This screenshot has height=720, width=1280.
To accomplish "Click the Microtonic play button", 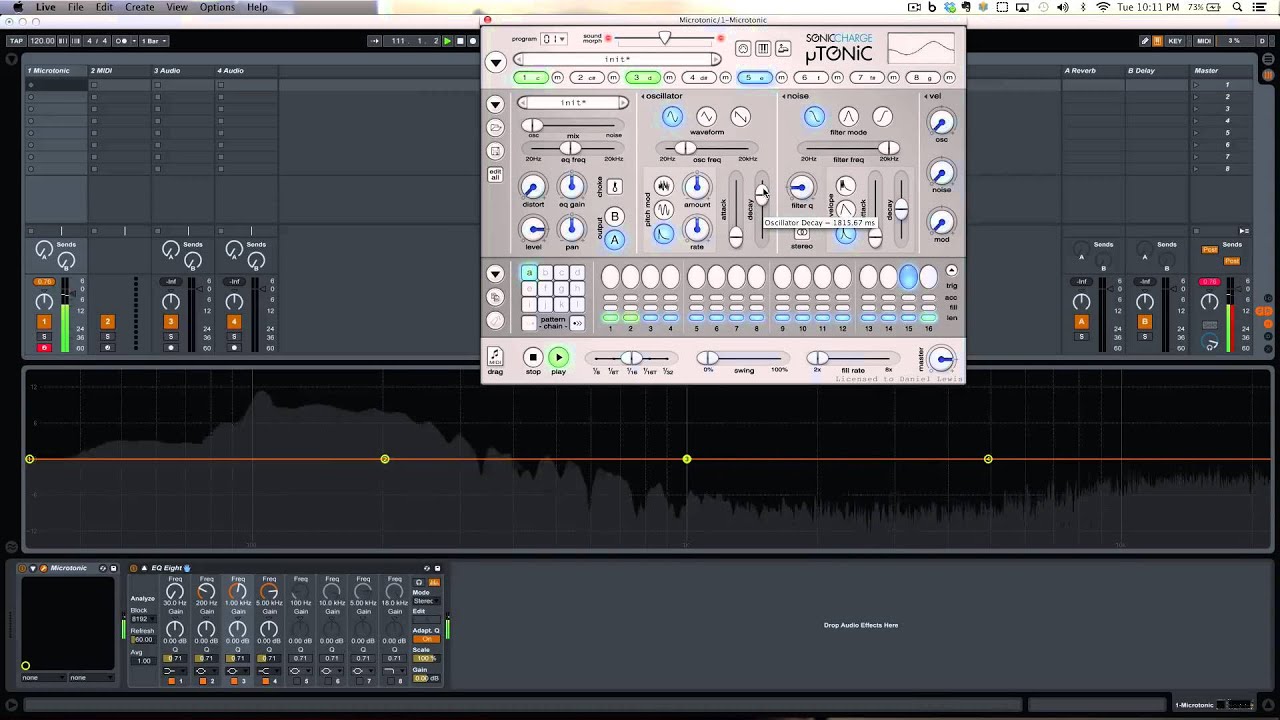I will [x=558, y=357].
